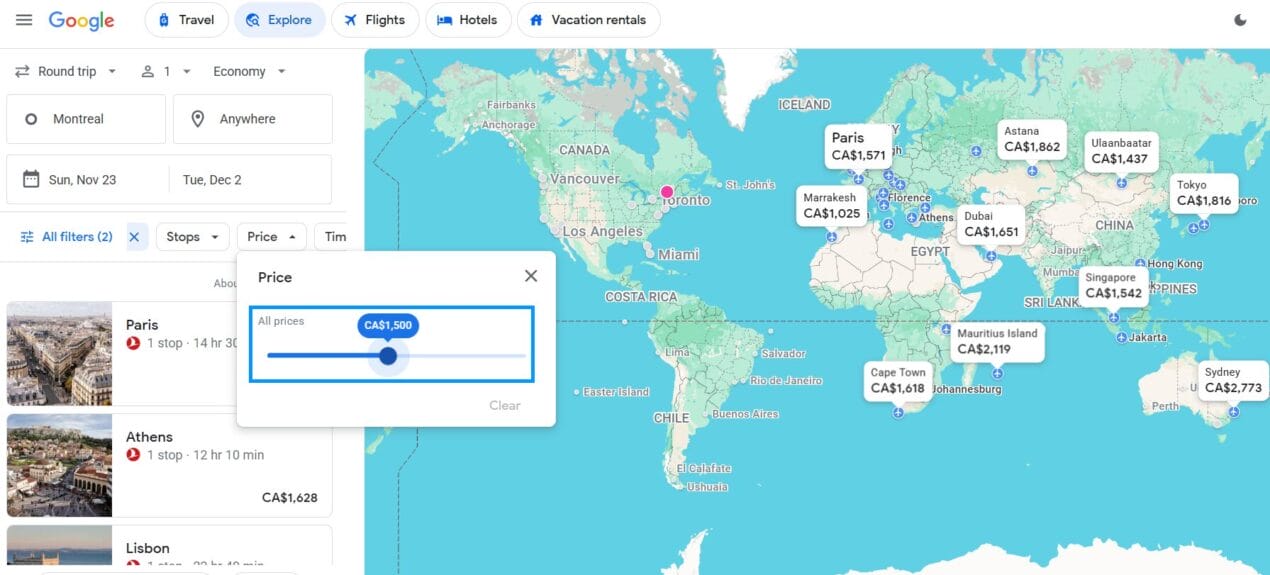Select the Paris CA$1,571 map label
Viewport: 1270px width, 575px height.
click(x=859, y=146)
